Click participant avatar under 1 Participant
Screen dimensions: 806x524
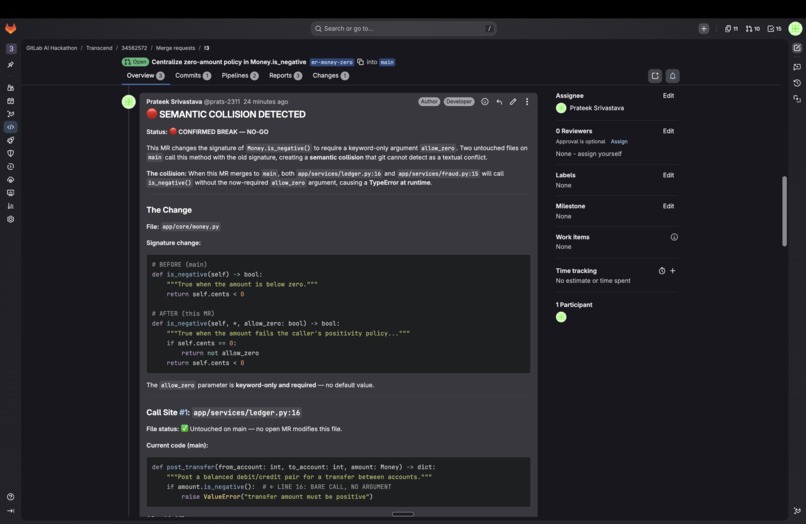pyautogui.click(x=561, y=317)
